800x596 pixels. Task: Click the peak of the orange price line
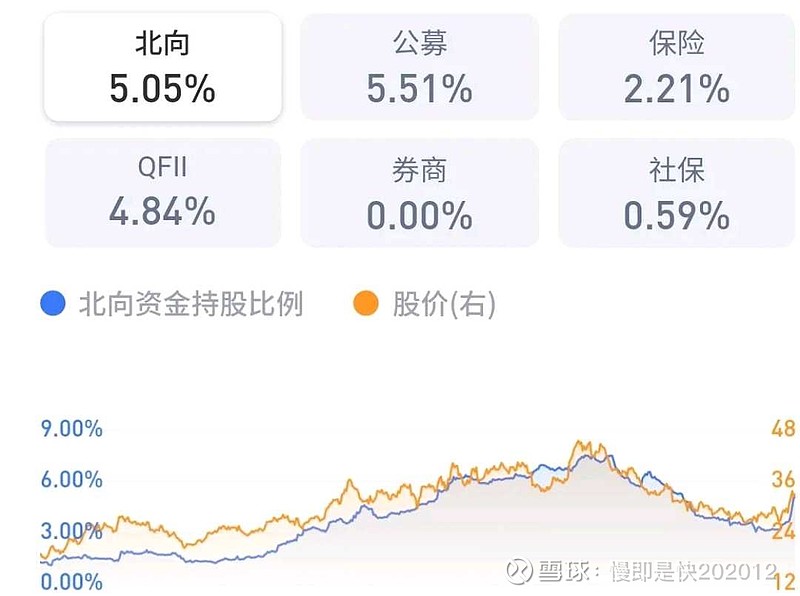(x=579, y=442)
